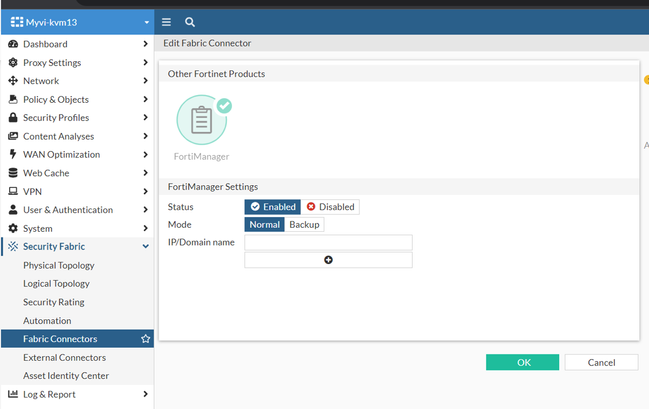This screenshot has height=409, width=649.
Task: Click the IP/Domain name input field
Action: pos(328,242)
